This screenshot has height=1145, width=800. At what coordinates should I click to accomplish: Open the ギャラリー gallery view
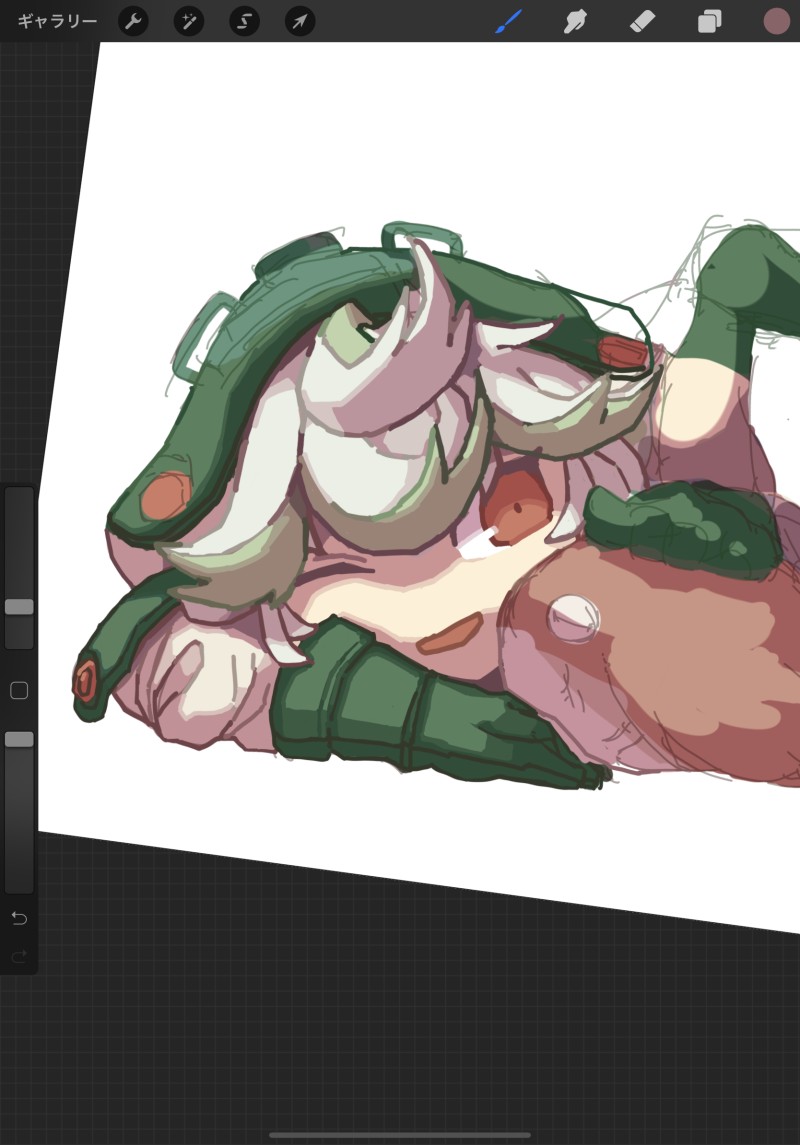(57, 21)
